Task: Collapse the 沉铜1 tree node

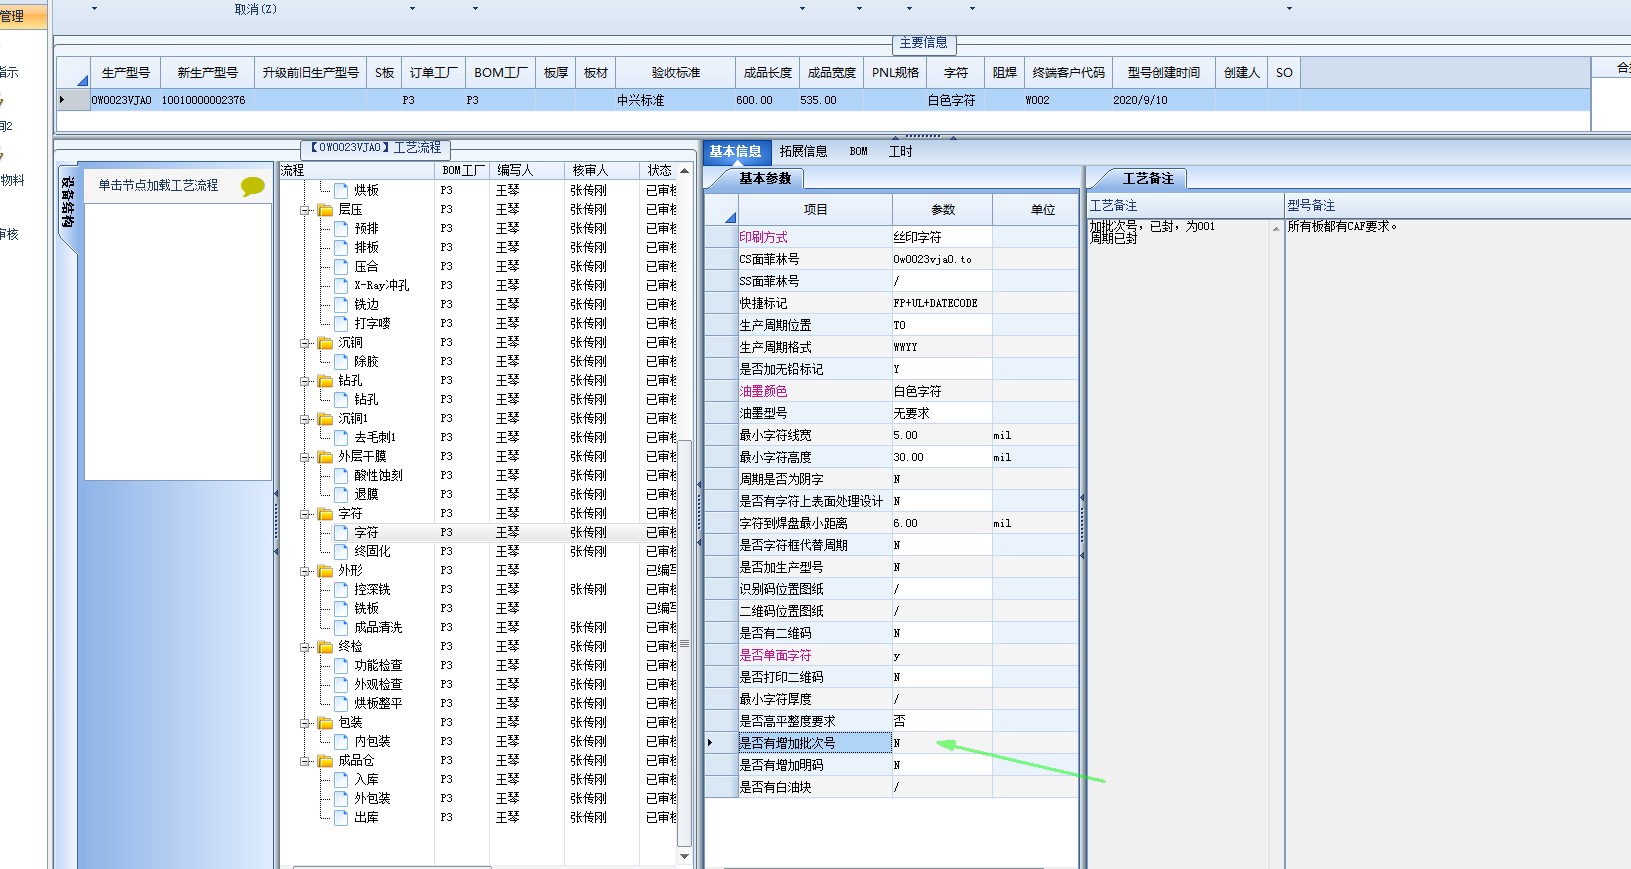Action: 305,419
